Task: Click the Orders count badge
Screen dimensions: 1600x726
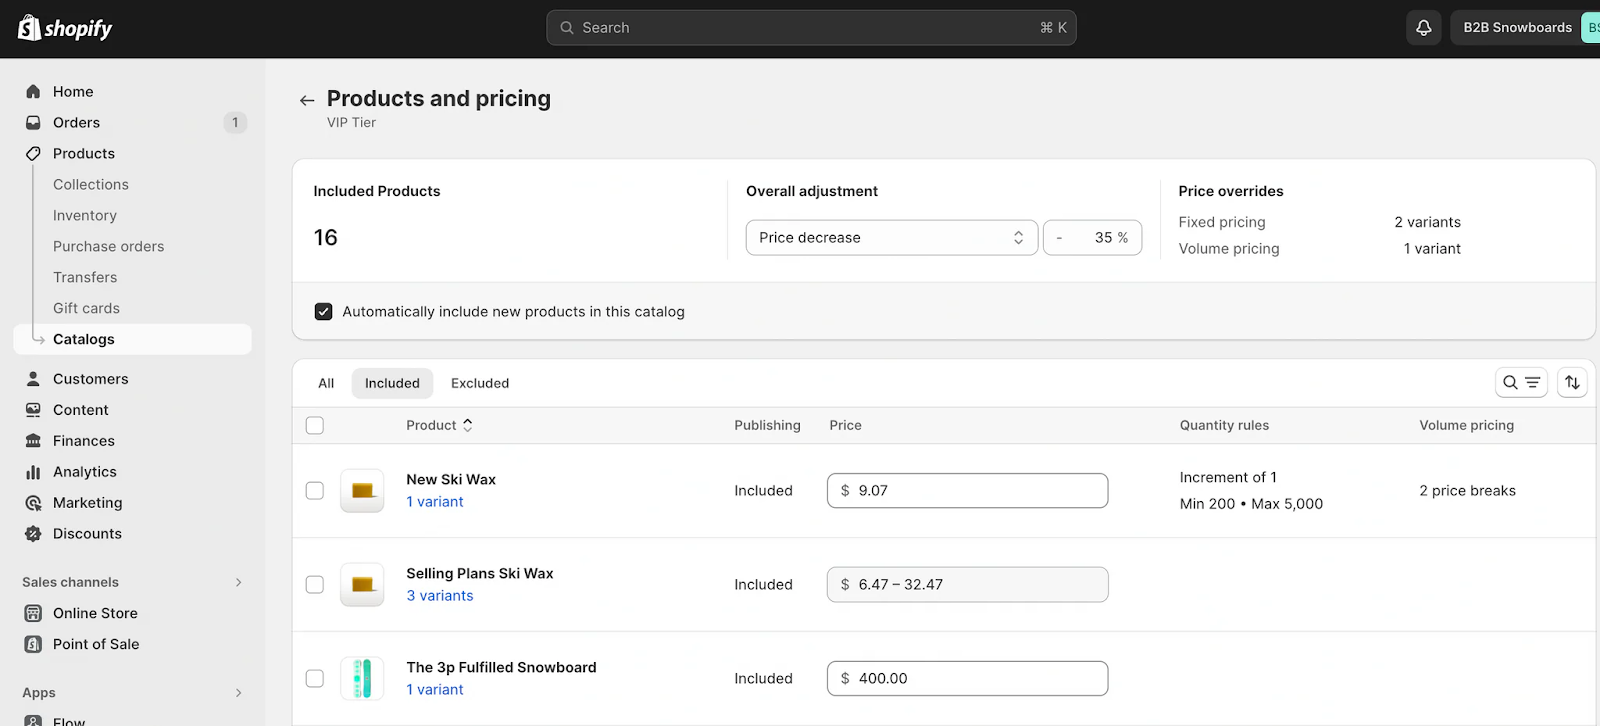Action: coord(235,123)
